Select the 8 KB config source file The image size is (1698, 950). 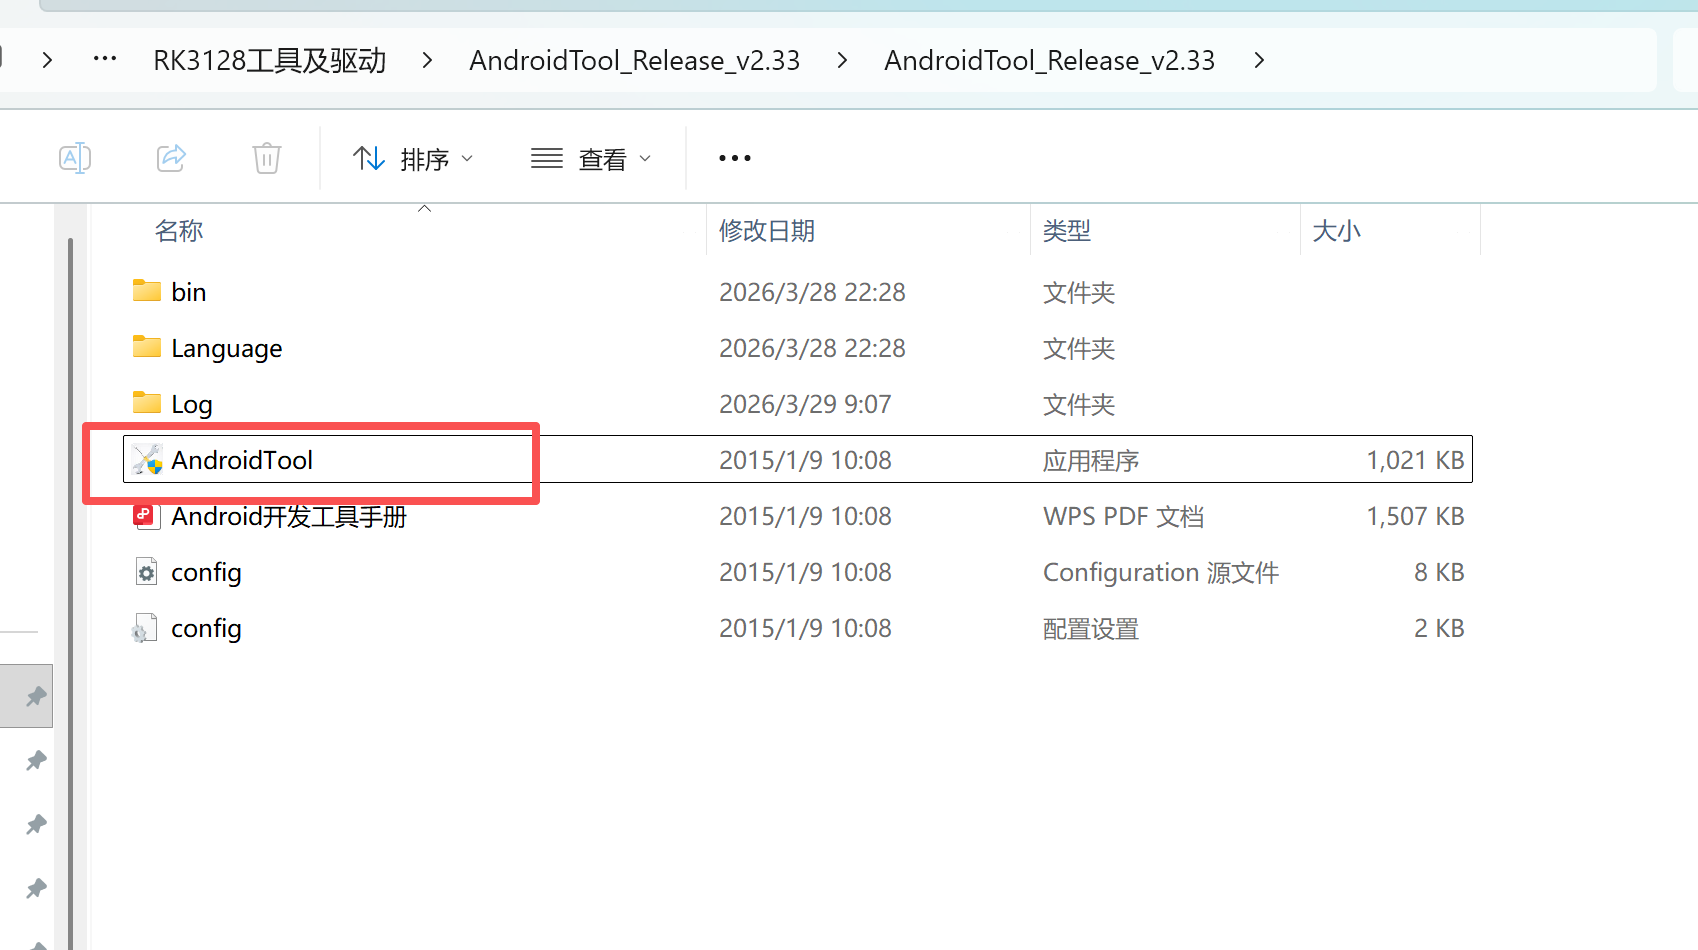[x=206, y=572]
